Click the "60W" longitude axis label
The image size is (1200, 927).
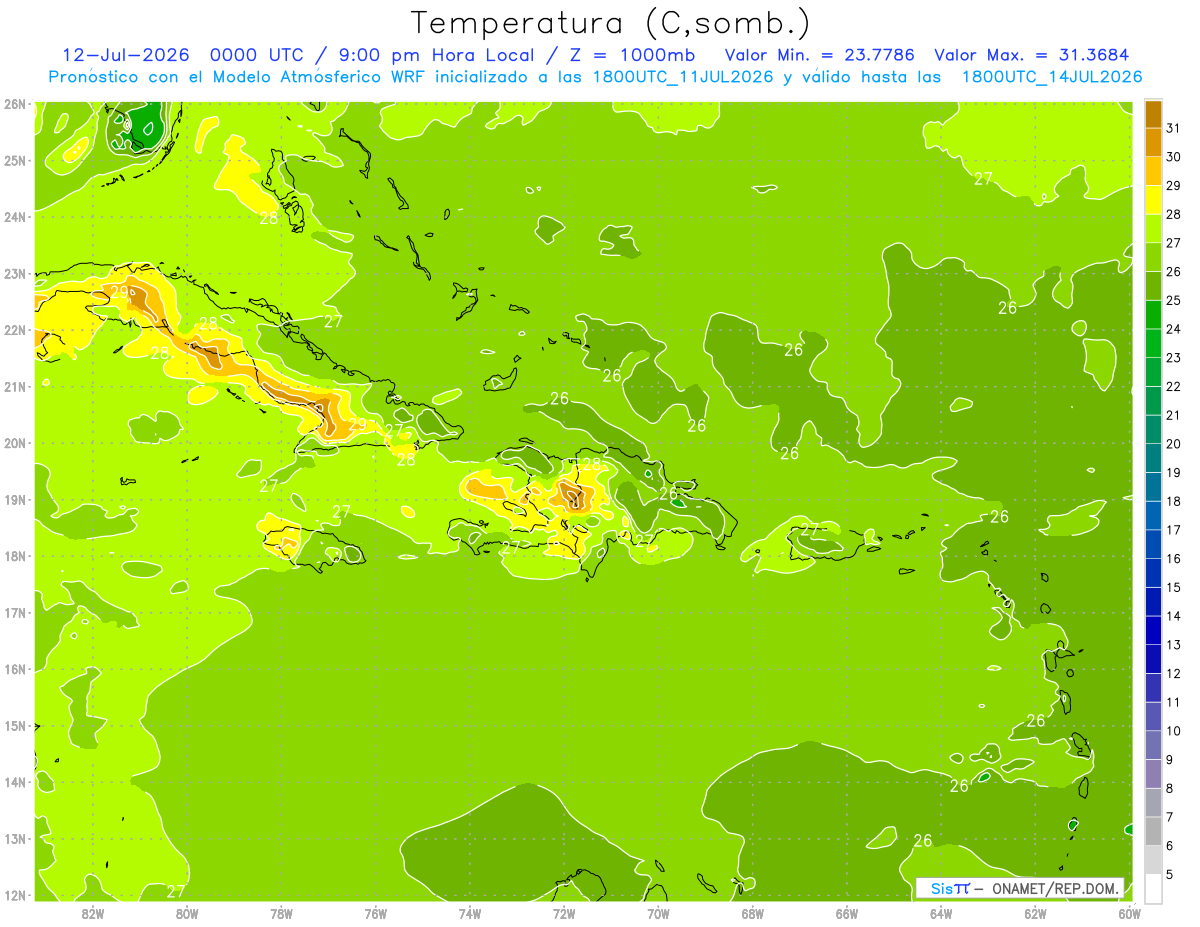(x=1129, y=913)
